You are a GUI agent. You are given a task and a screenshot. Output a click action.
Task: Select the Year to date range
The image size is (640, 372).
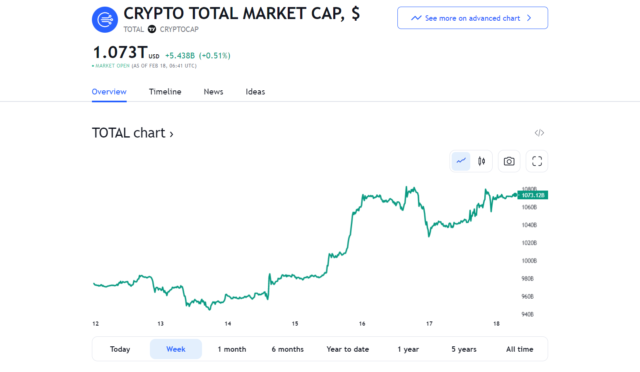coord(348,349)
